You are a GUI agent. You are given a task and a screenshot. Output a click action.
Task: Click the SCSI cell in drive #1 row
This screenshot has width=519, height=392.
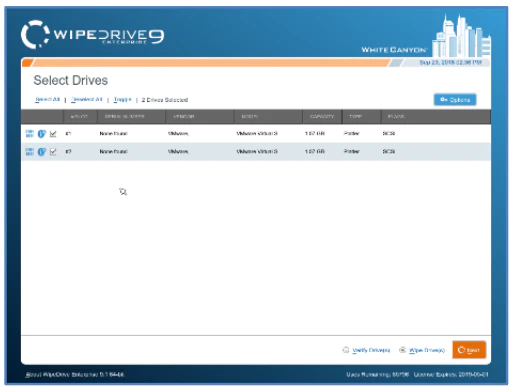(x=389, y=134)
